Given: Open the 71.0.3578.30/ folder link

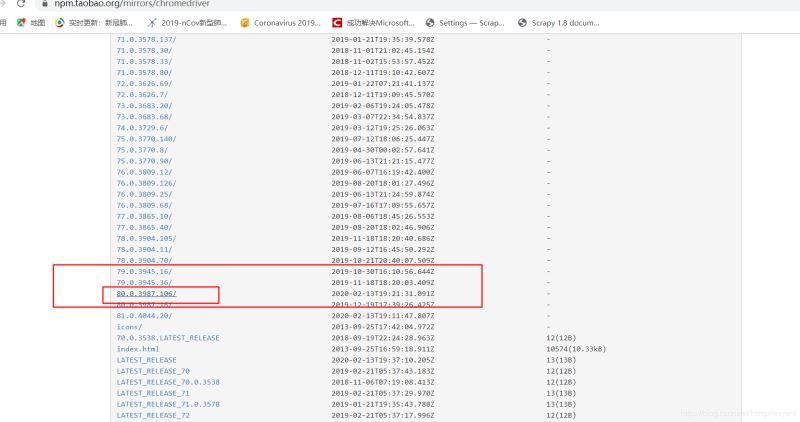Looking at the screenshot, I should 144,51.
